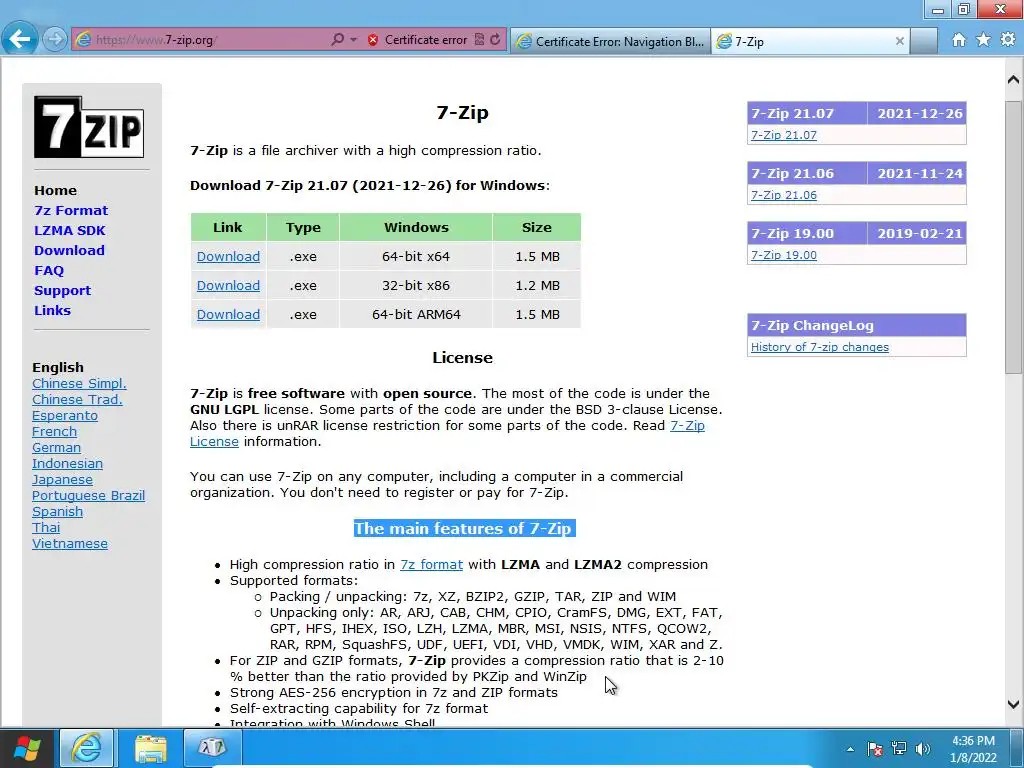1024x768 pixels.
Task: Open the Windows Start button
Action: 27,748
